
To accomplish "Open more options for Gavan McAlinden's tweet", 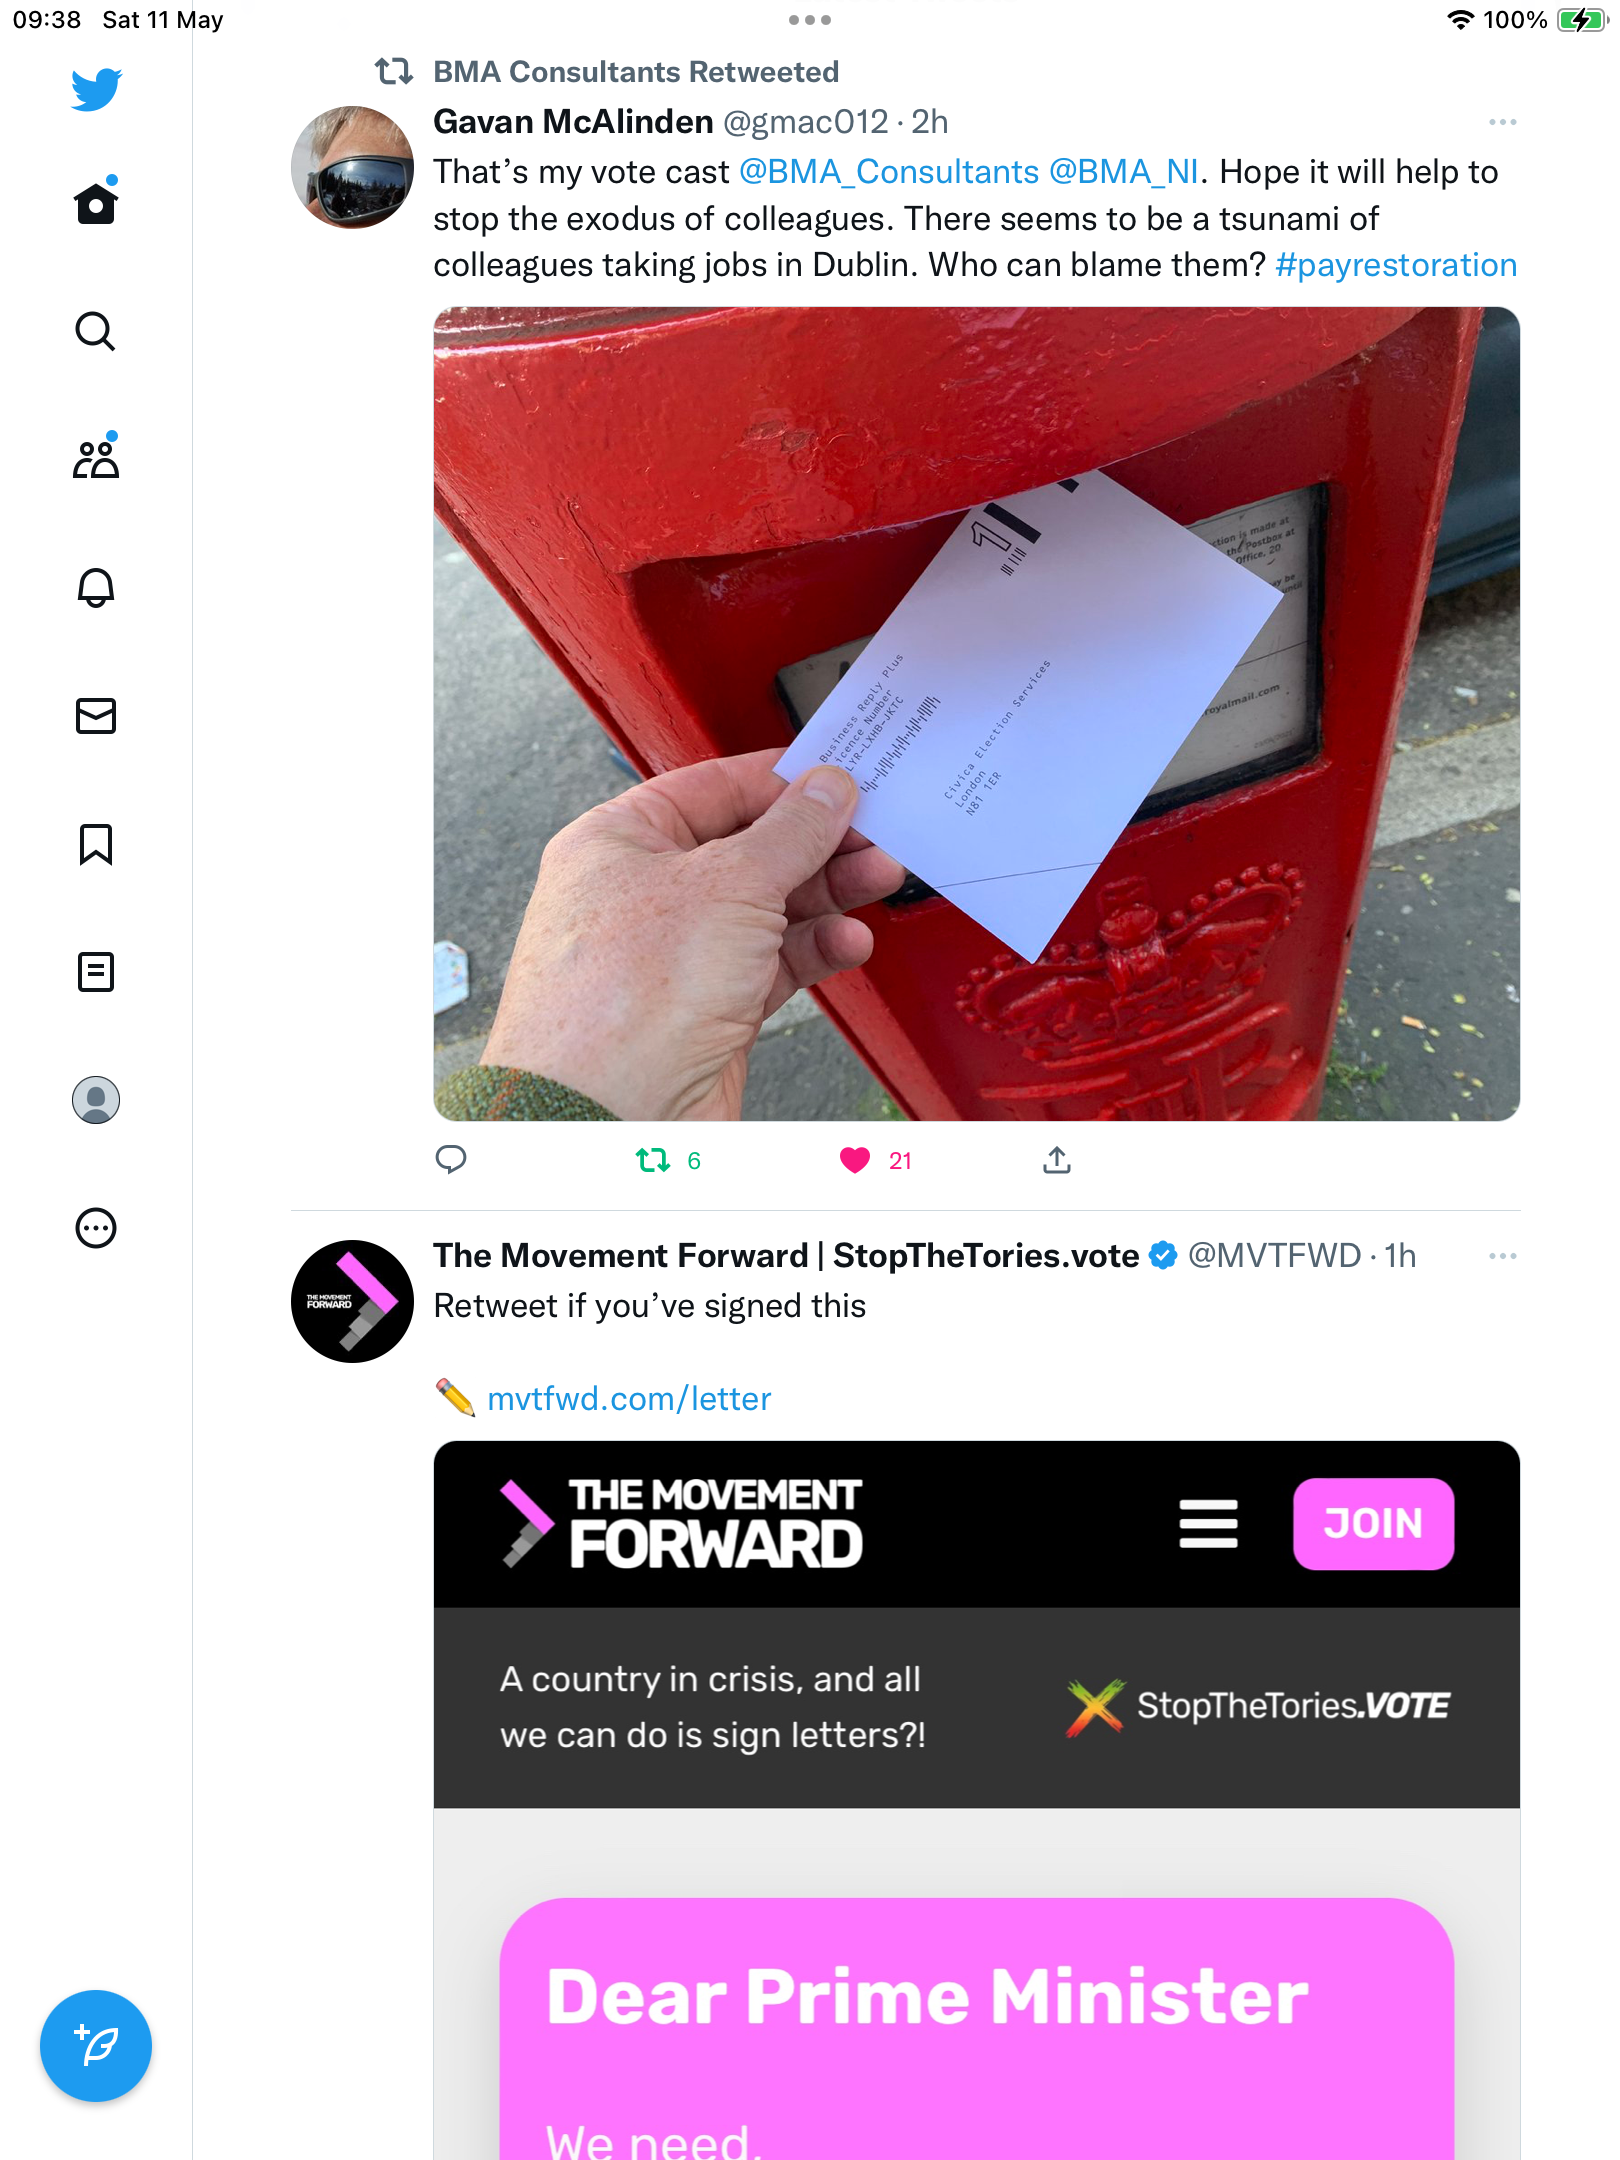I will click(x=1502, y=122).
